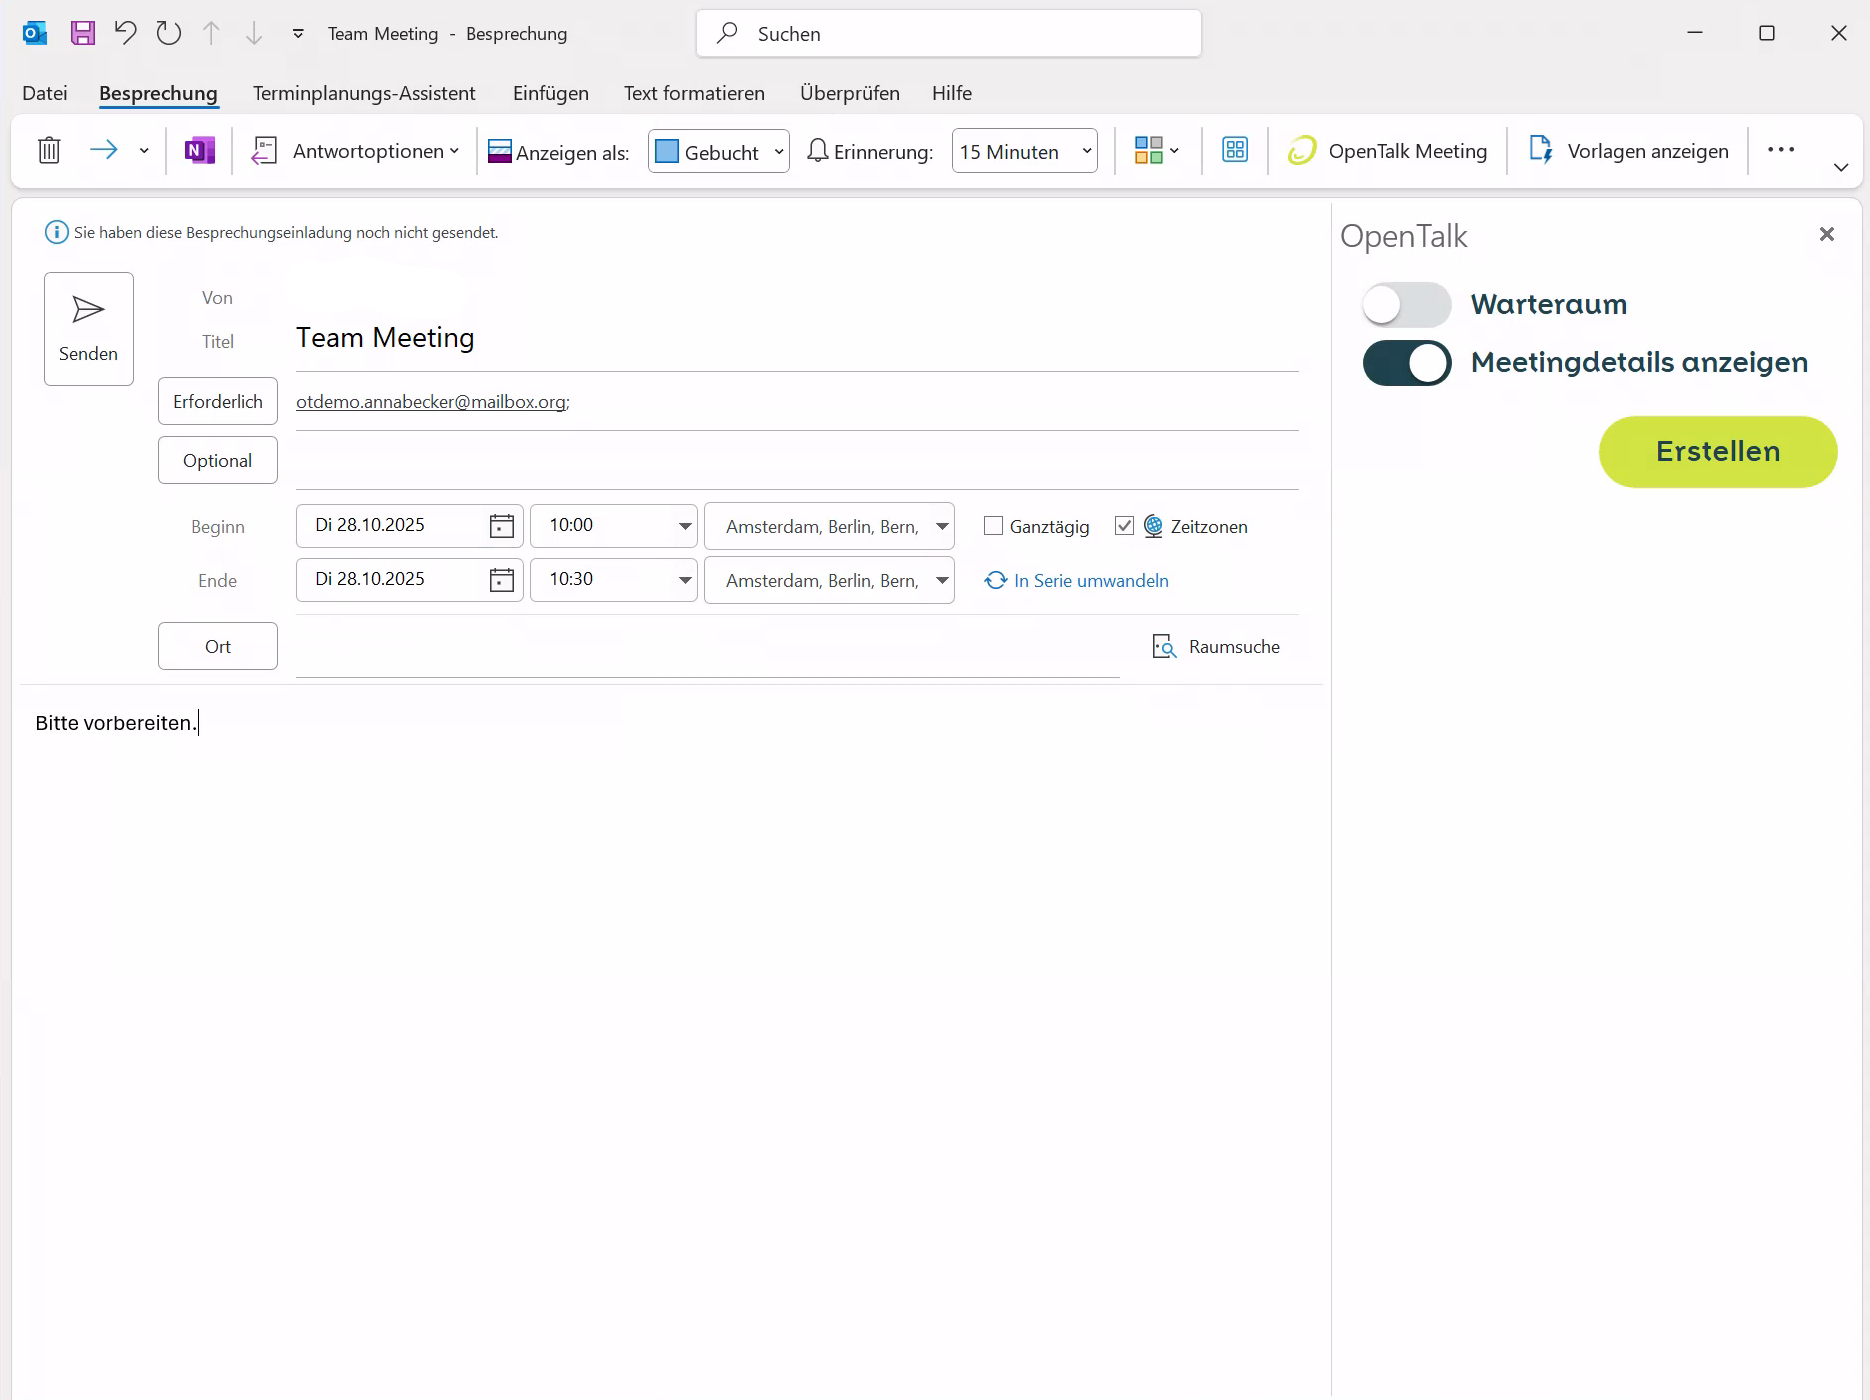Open the start date calendar picker

click(x=501, y=526)
